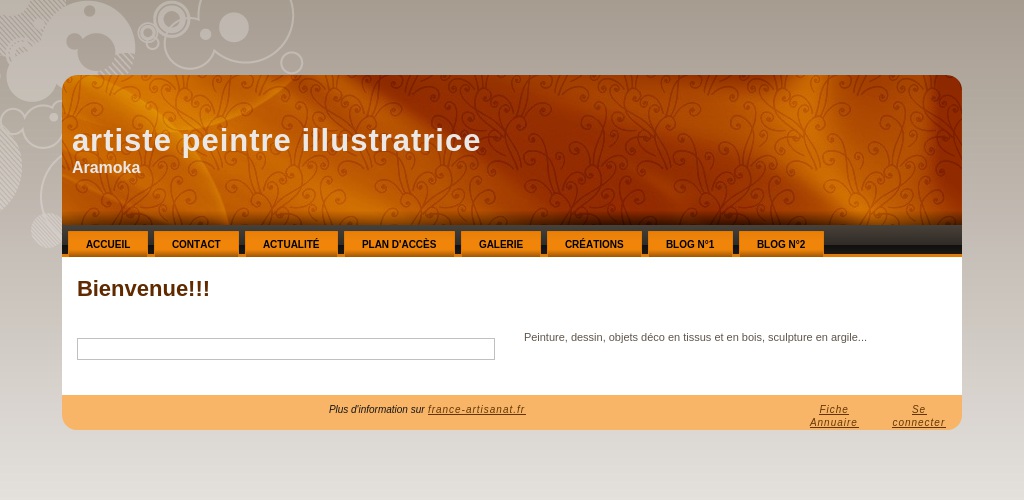The height and width of the screenshot is (500, 1024).
Task: Follow the france-artisanat.fr link
Action: 477,409
